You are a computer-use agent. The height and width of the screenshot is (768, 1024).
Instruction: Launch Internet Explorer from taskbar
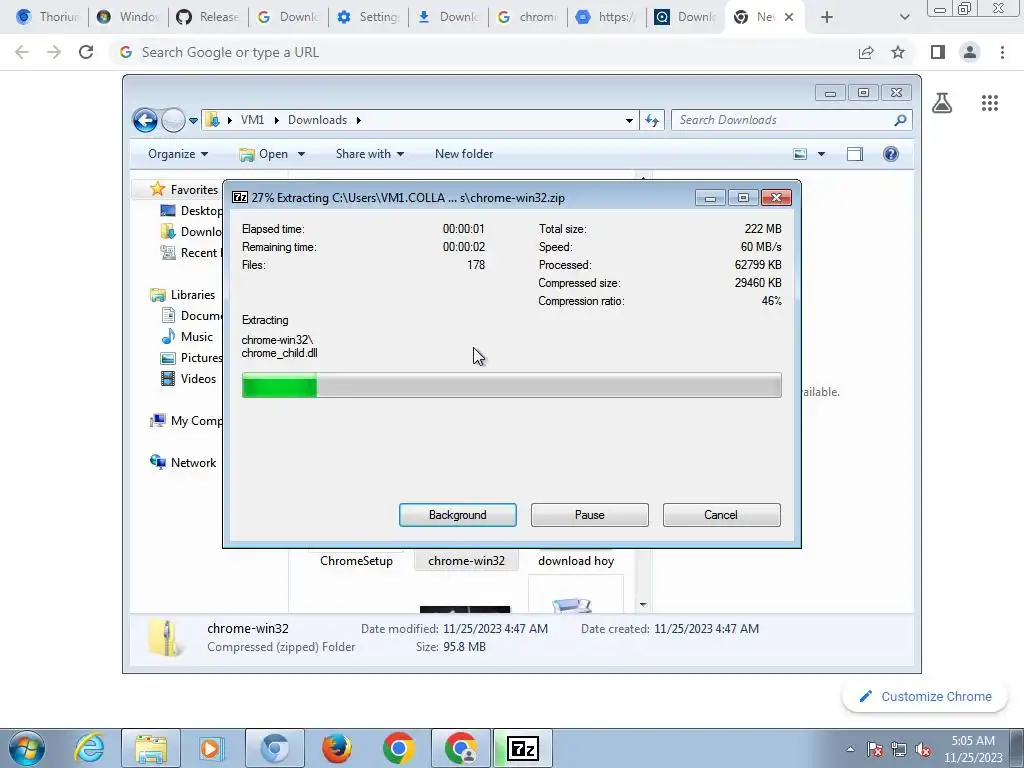(89, 748)
